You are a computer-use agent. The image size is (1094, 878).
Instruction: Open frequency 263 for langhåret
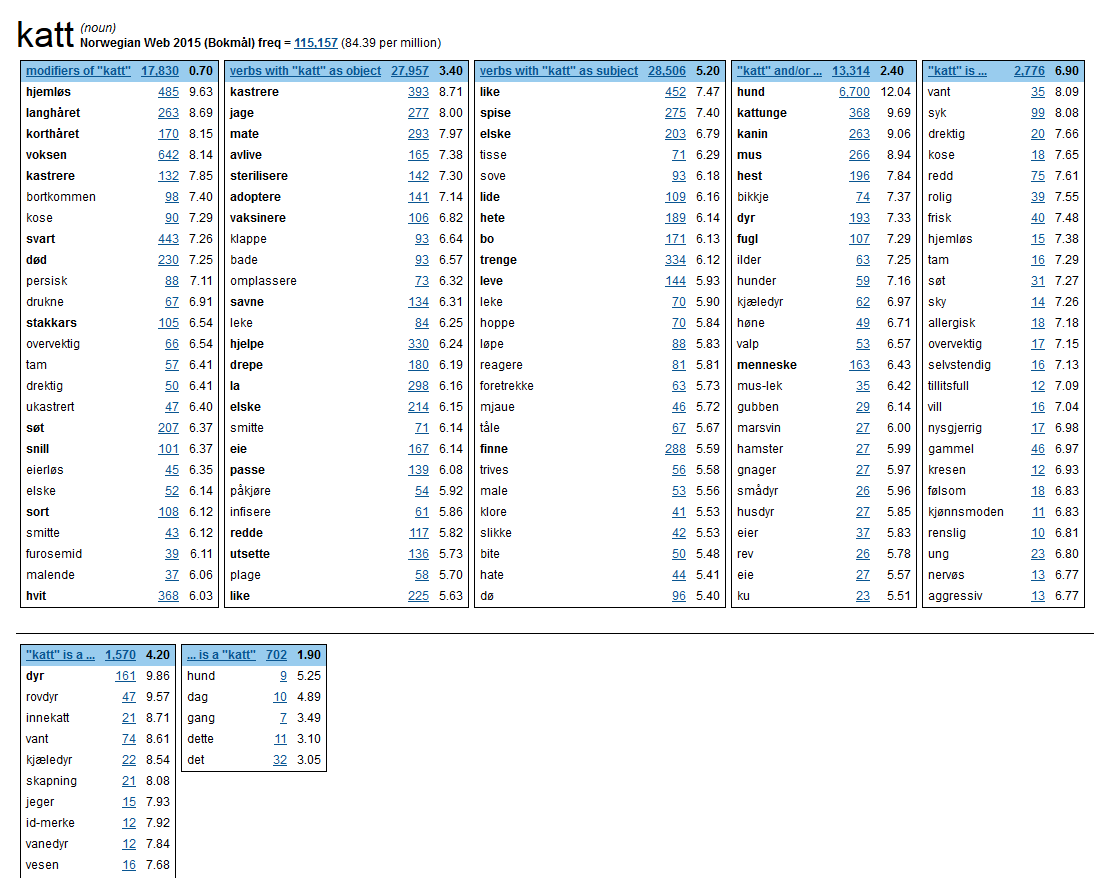pos(168,112)
